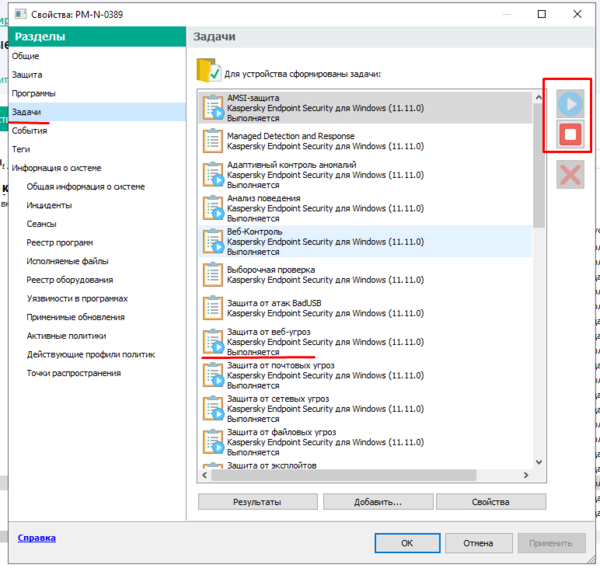This screenshot has height=568, width=600.
Task: Click the Delete task X icon
Action: click(570, 175)
